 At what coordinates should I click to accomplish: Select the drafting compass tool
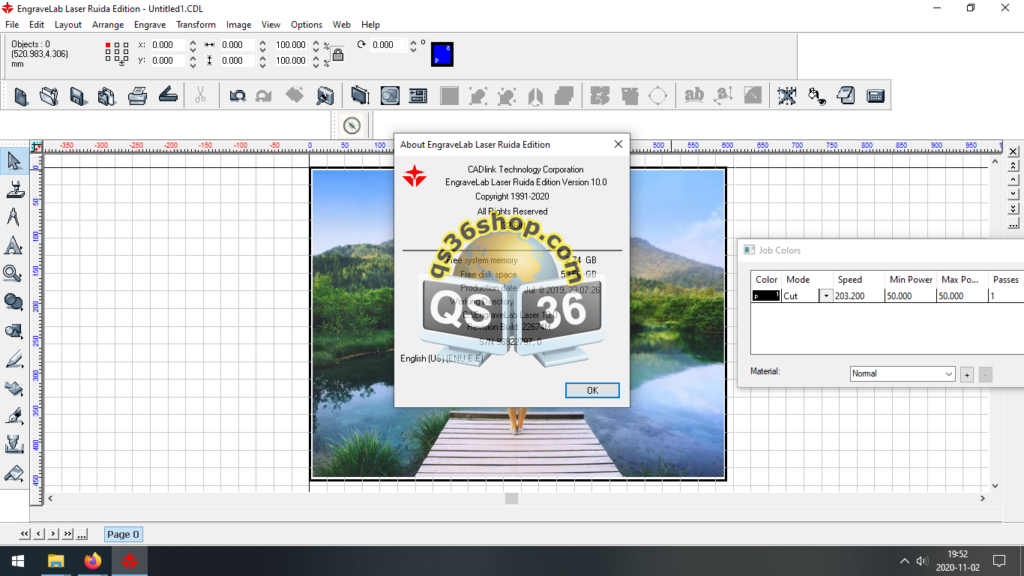click(14, 217)
